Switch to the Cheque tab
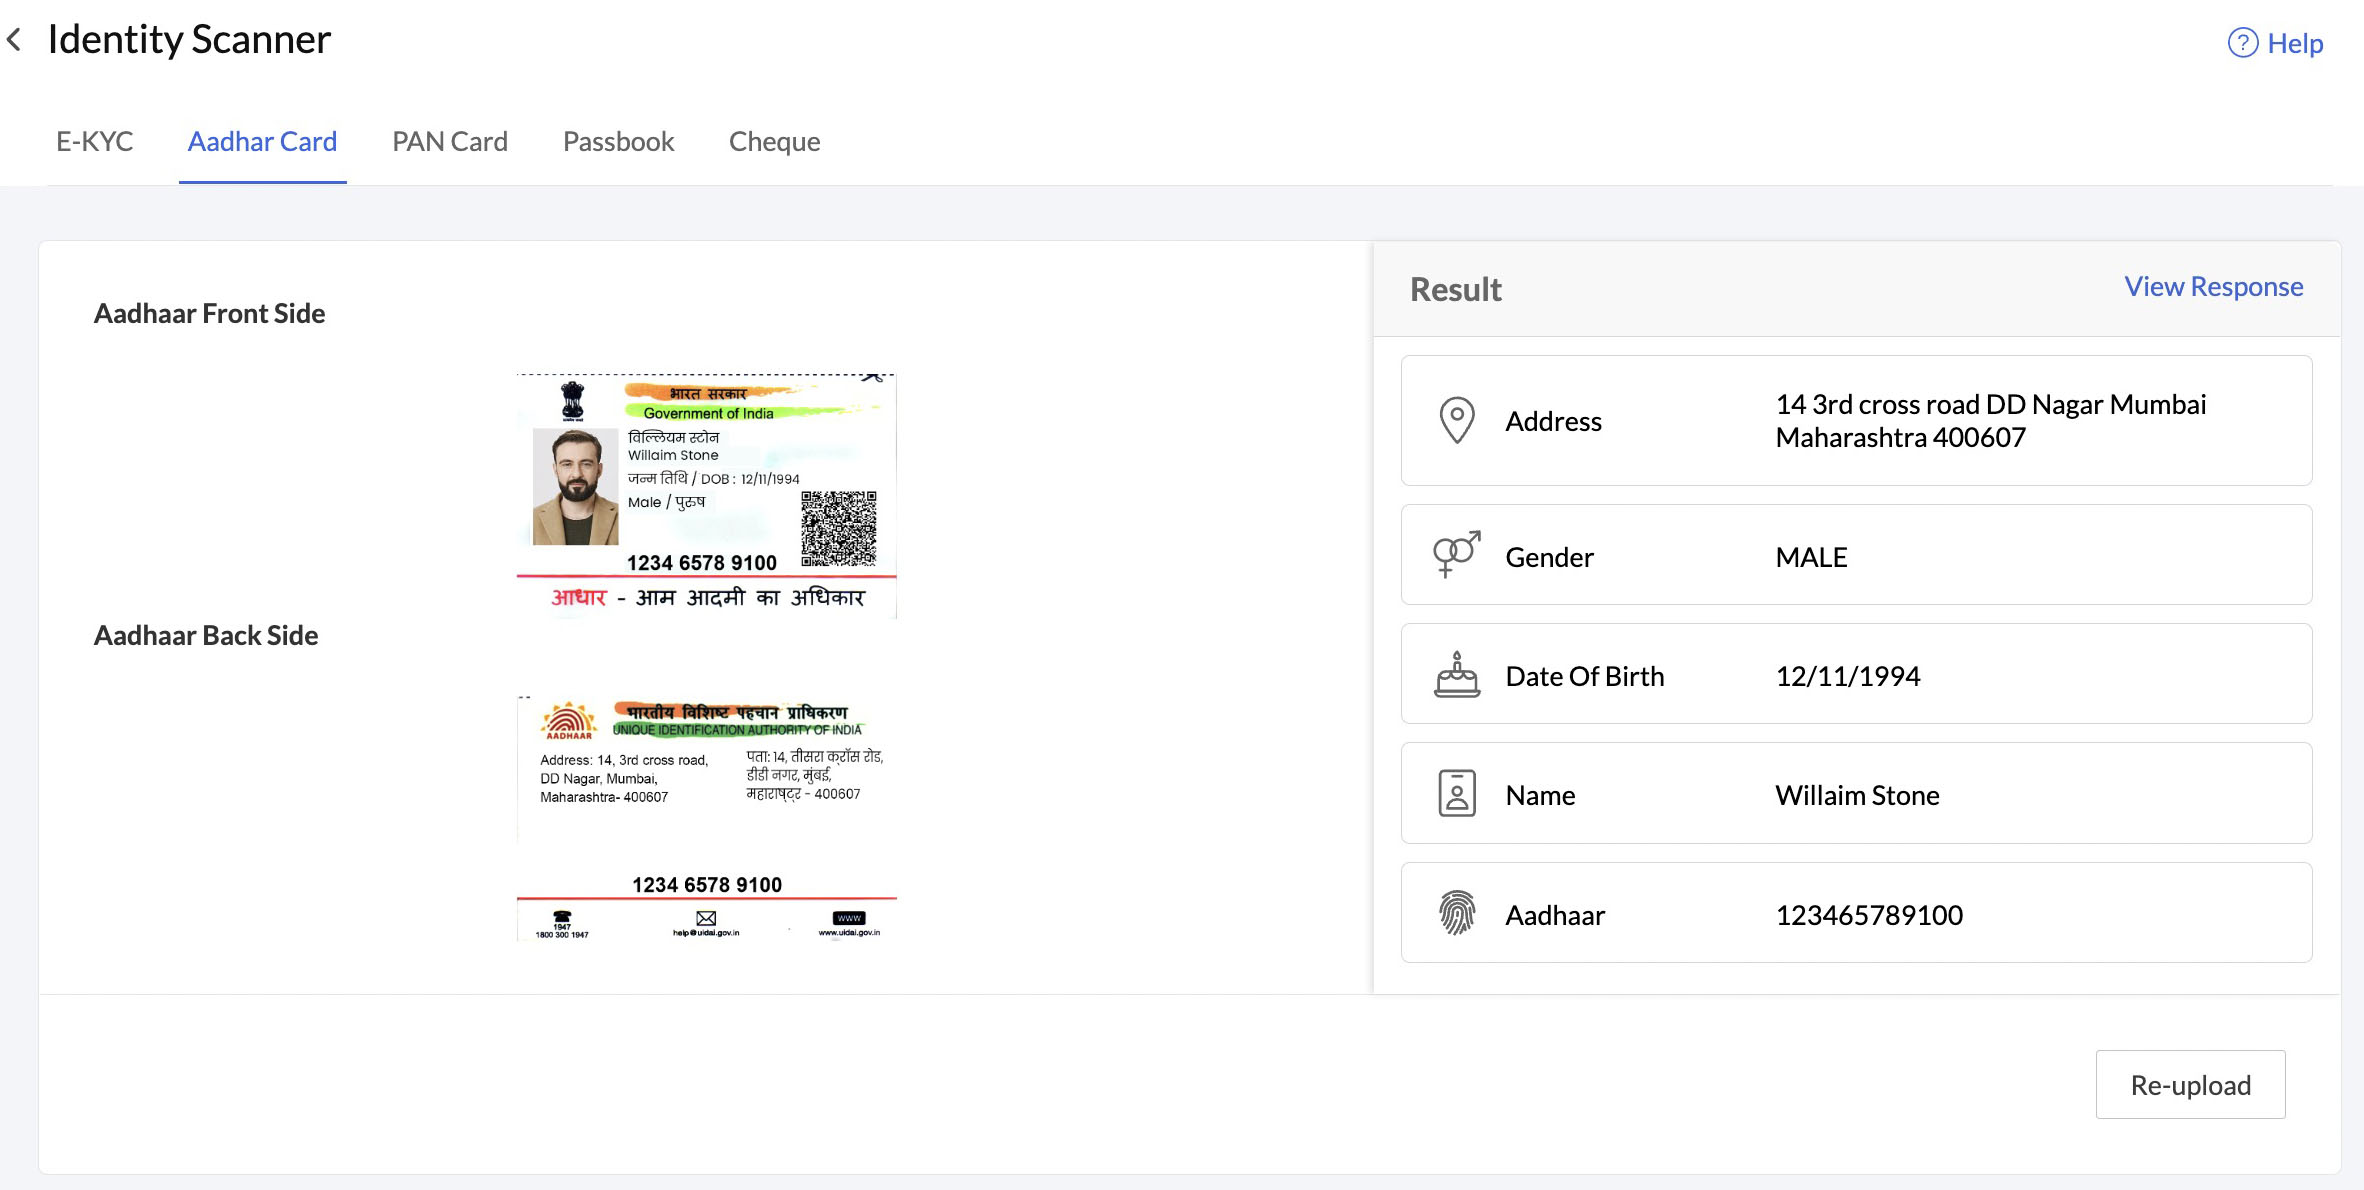The image size is (2364, 1190). click(x=774, y=141)
